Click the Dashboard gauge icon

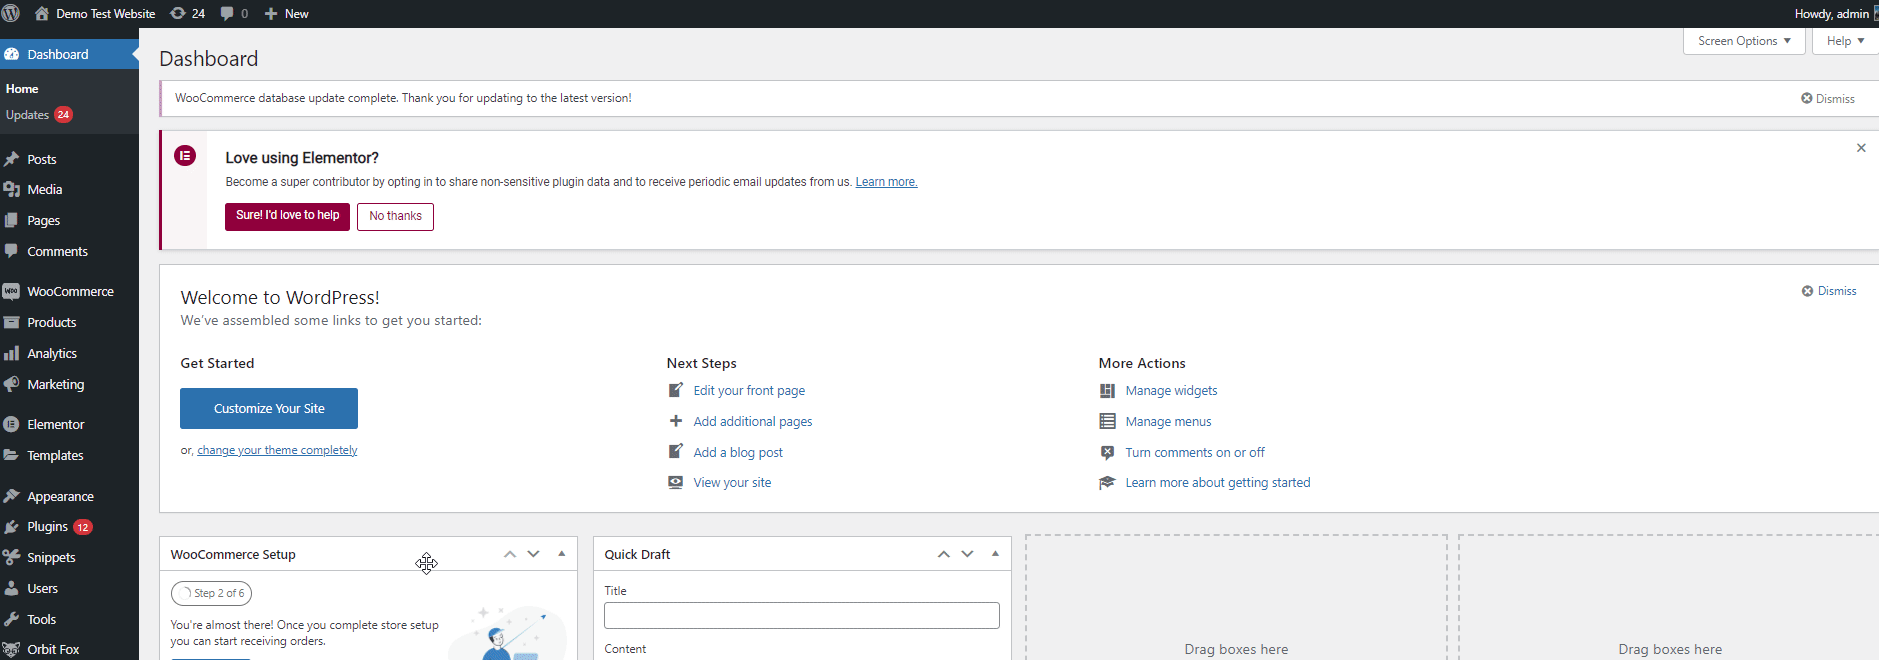coord(12,54)
